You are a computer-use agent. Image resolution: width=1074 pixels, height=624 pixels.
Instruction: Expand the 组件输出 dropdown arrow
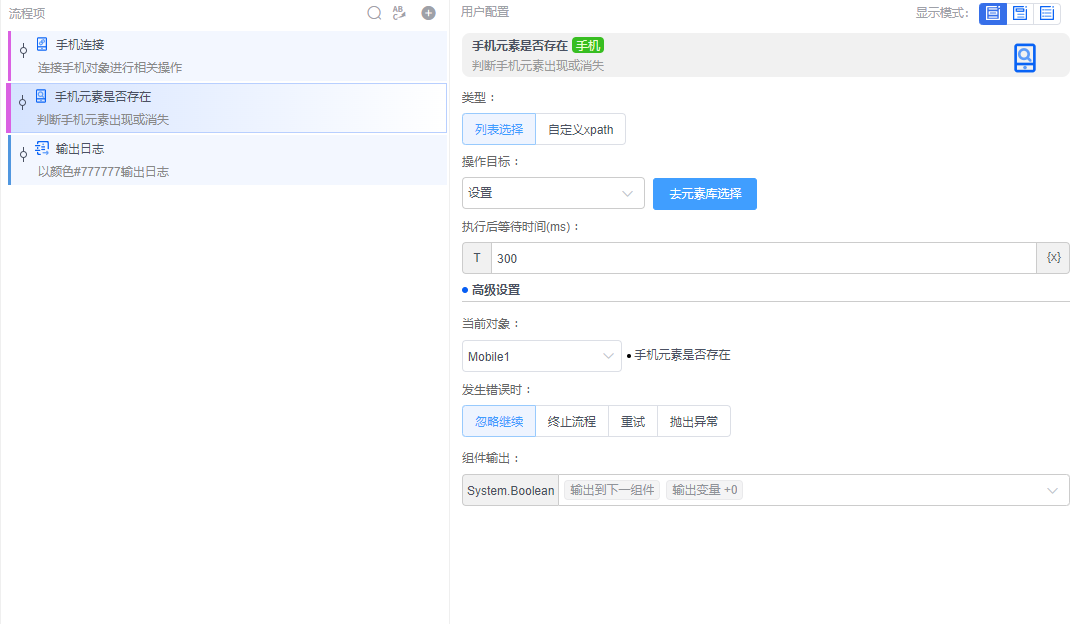1050,490
